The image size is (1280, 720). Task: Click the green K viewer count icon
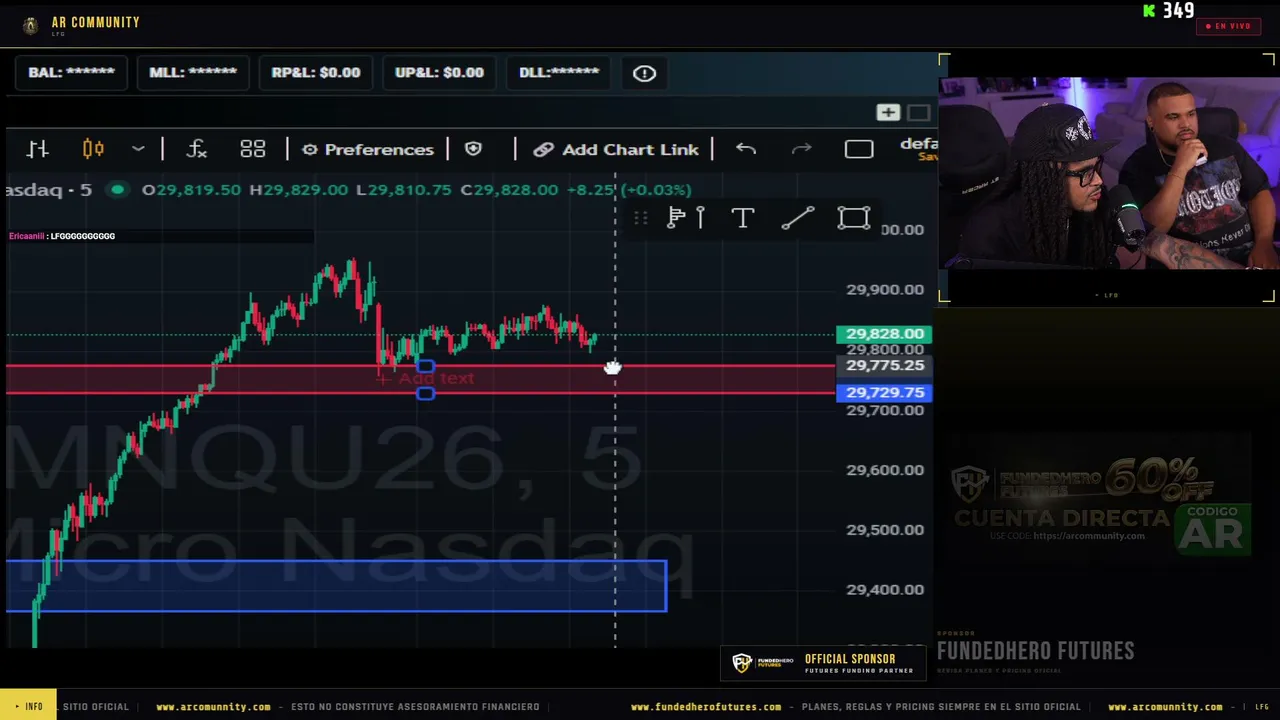pos(1149,11)
